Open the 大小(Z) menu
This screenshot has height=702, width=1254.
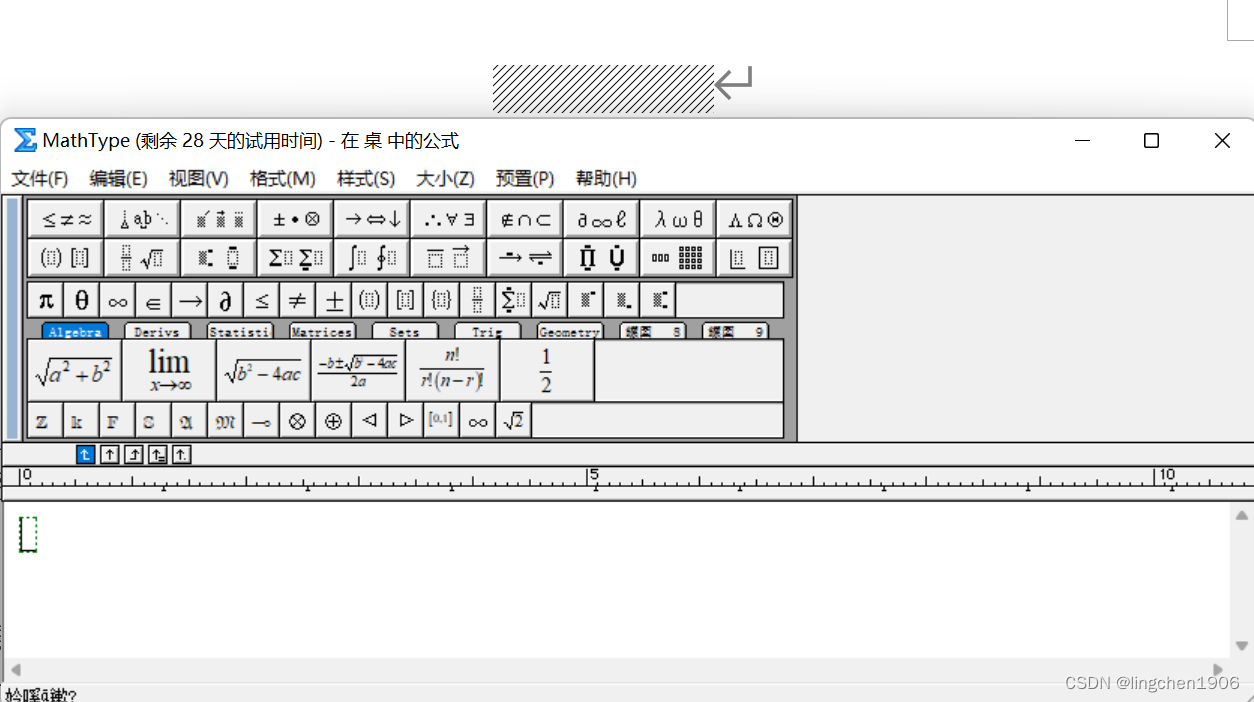tap(445, 179)
